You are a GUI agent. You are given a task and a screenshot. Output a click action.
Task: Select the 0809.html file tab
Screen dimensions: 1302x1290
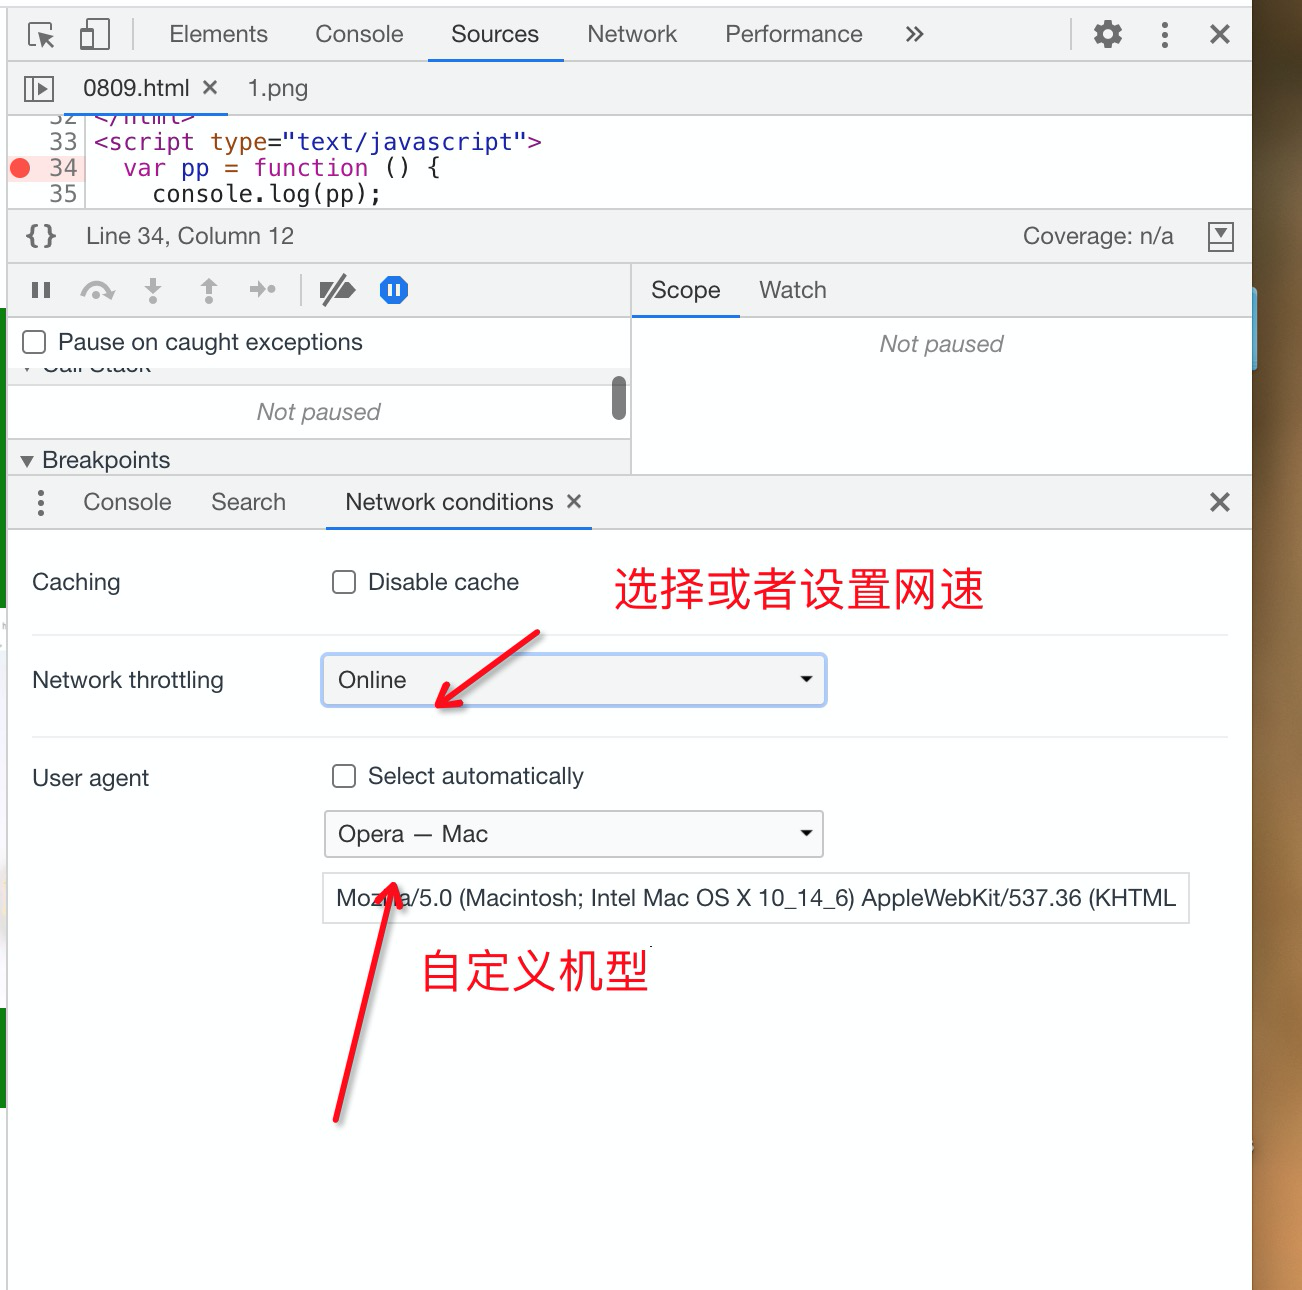pyautogui.click(x=136, y=89)
